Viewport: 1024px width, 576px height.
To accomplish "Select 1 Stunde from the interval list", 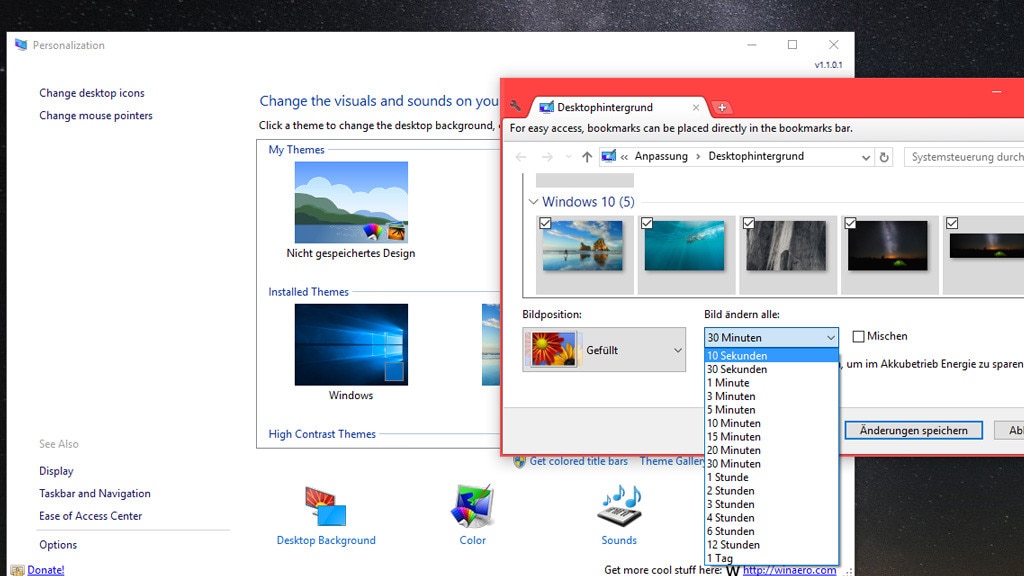I will (726, 477).
